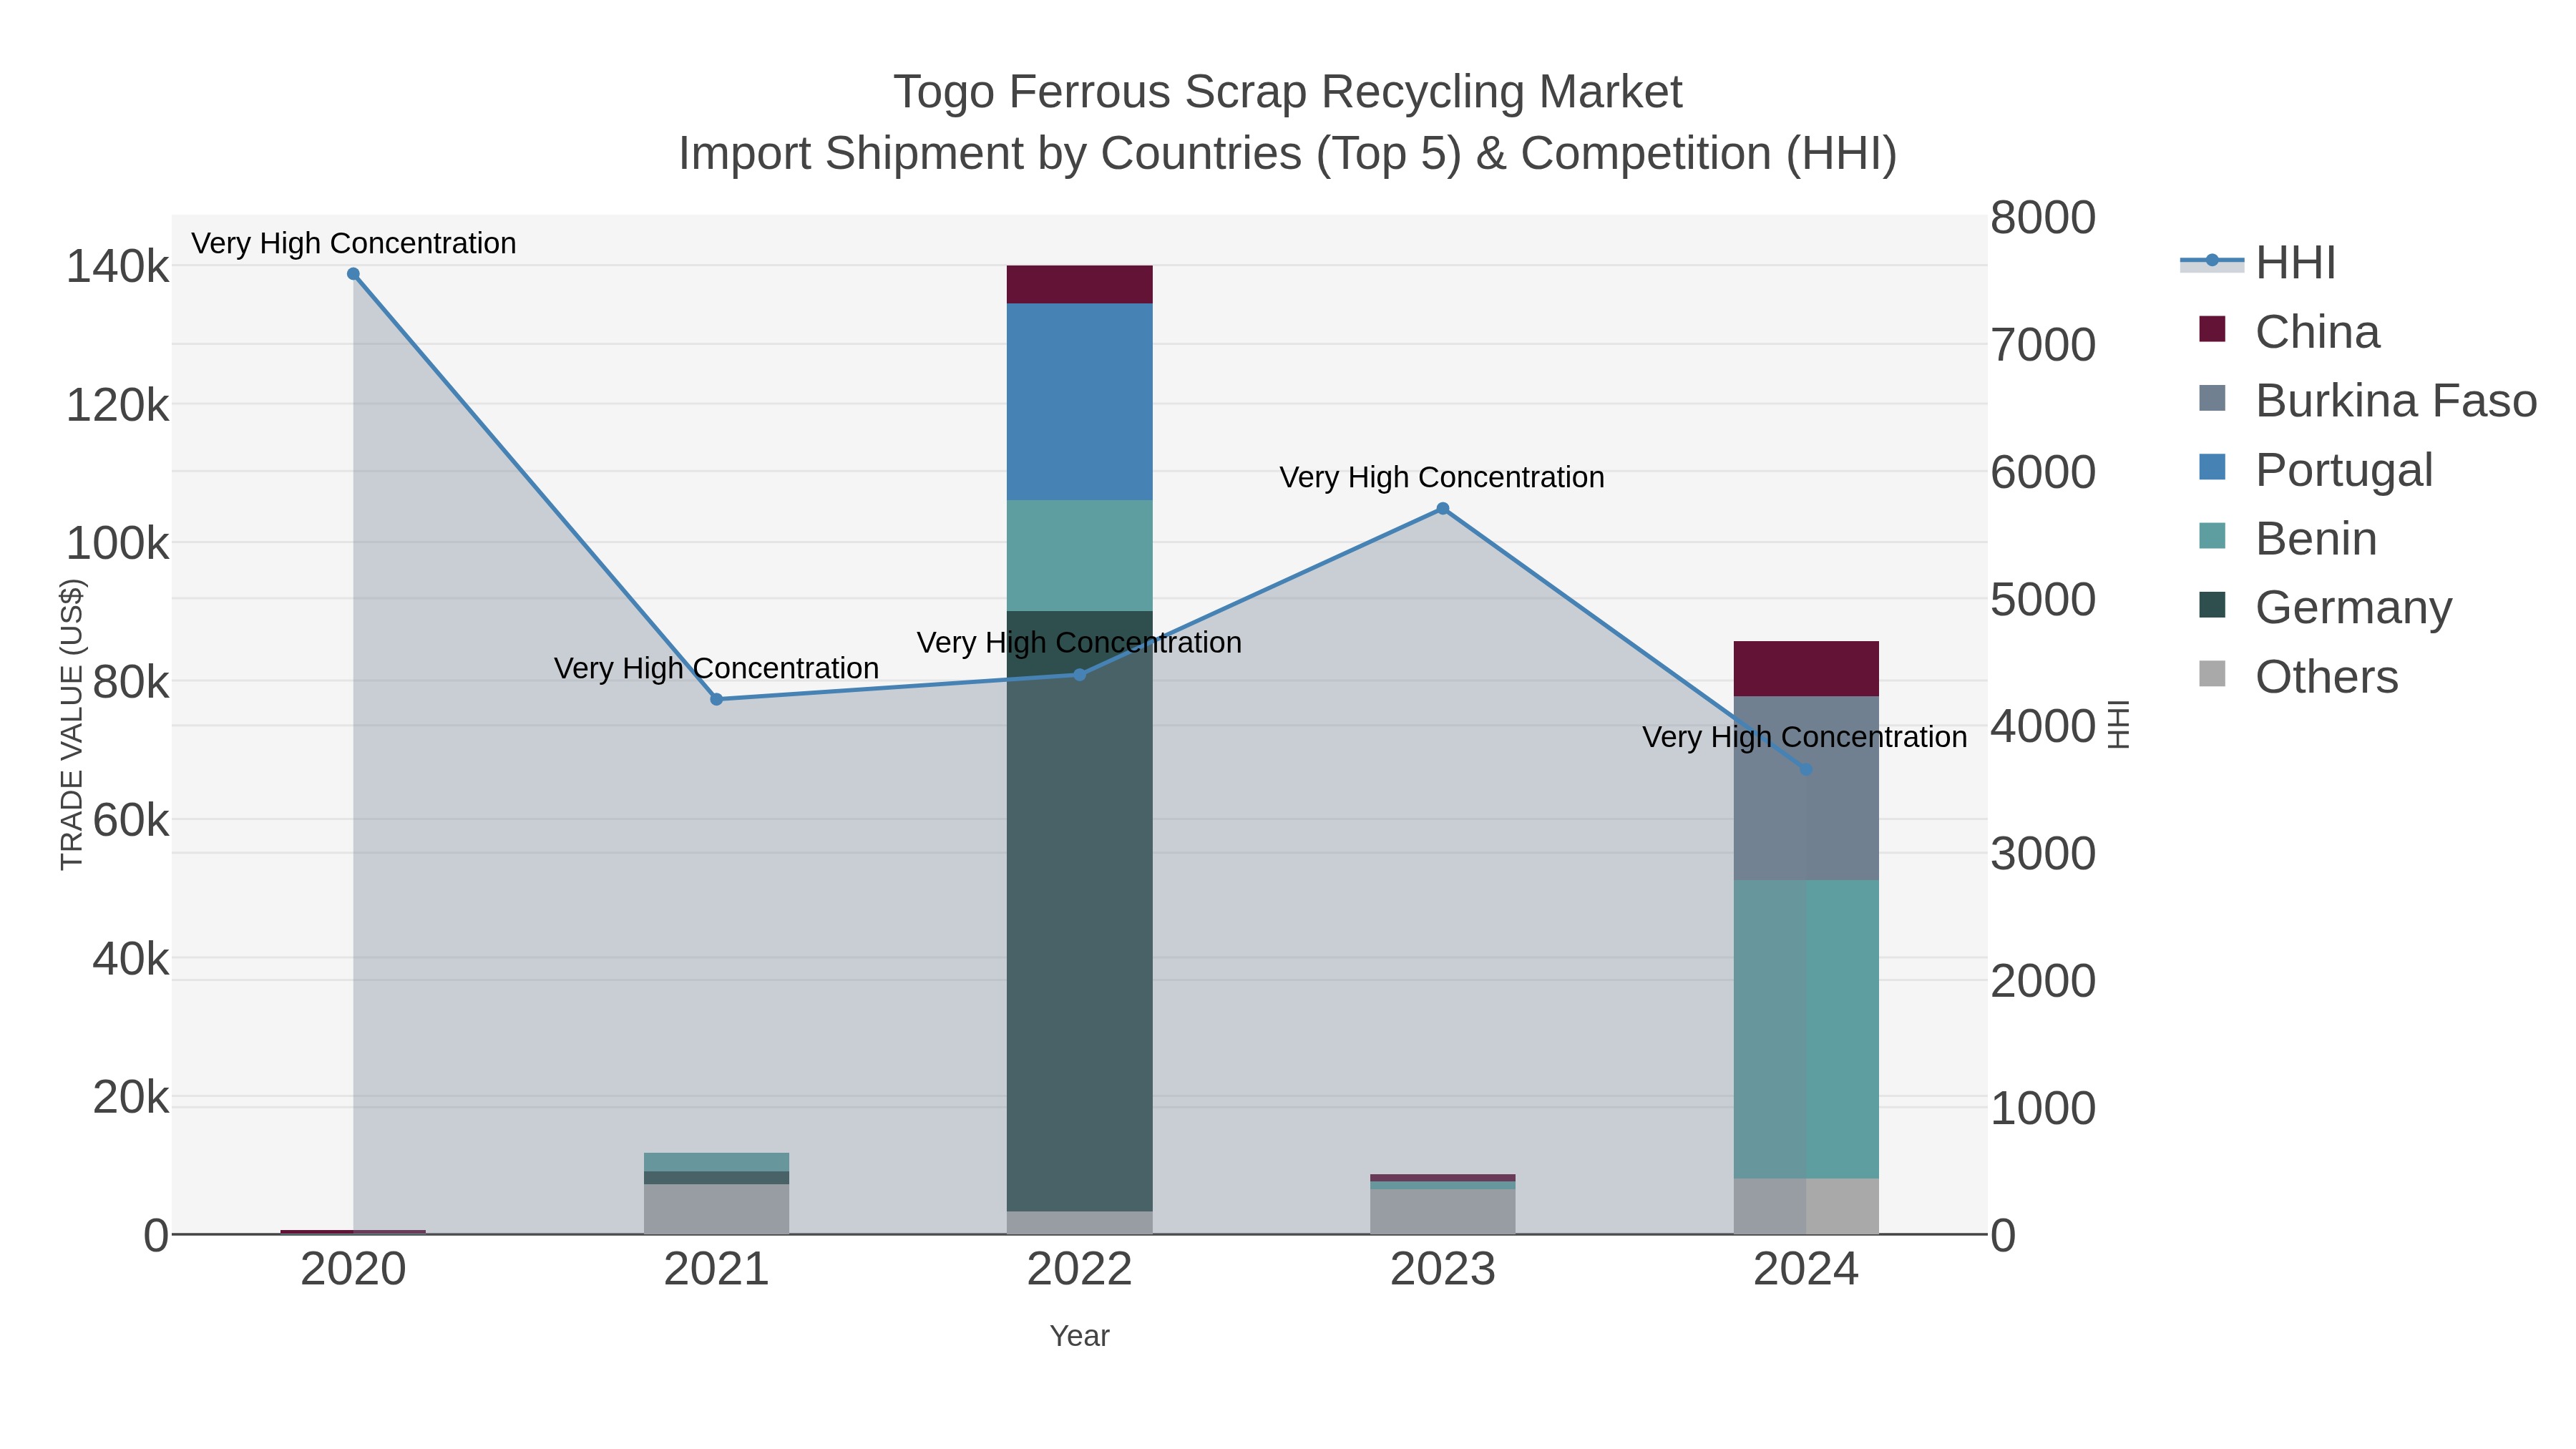Click the Others segment in 2021 bar
This screenshot has width=2576, height=1449.
point(716,1210)
